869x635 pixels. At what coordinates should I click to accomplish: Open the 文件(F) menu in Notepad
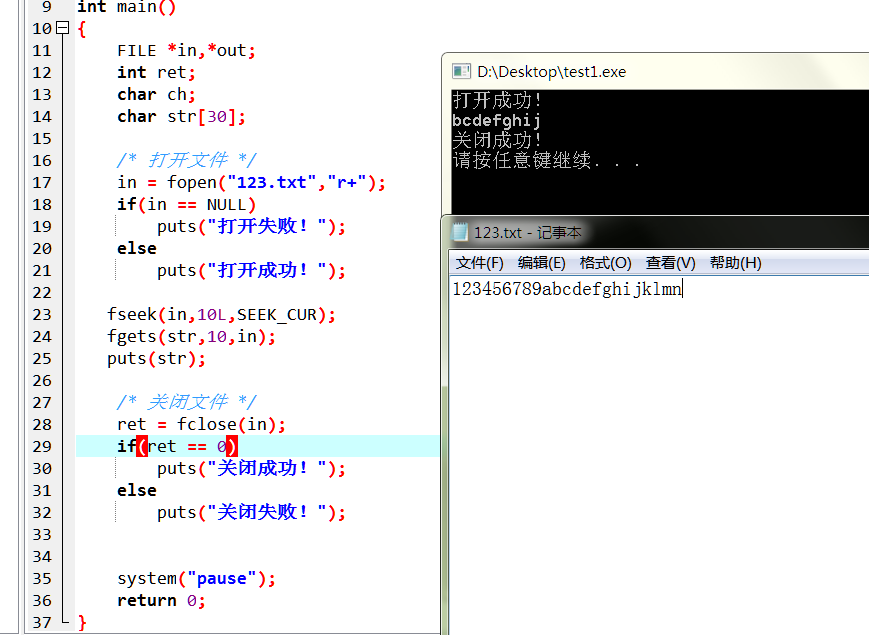(x=479, y=262)
